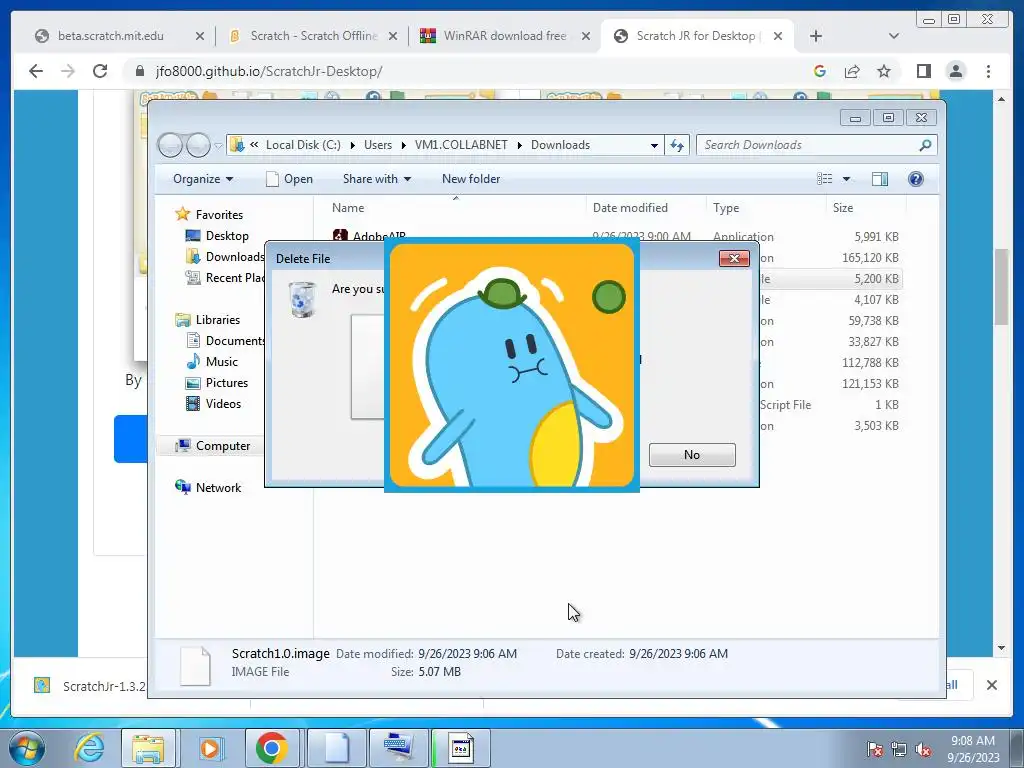Select Computer in navigation pane

pos(213,445)
